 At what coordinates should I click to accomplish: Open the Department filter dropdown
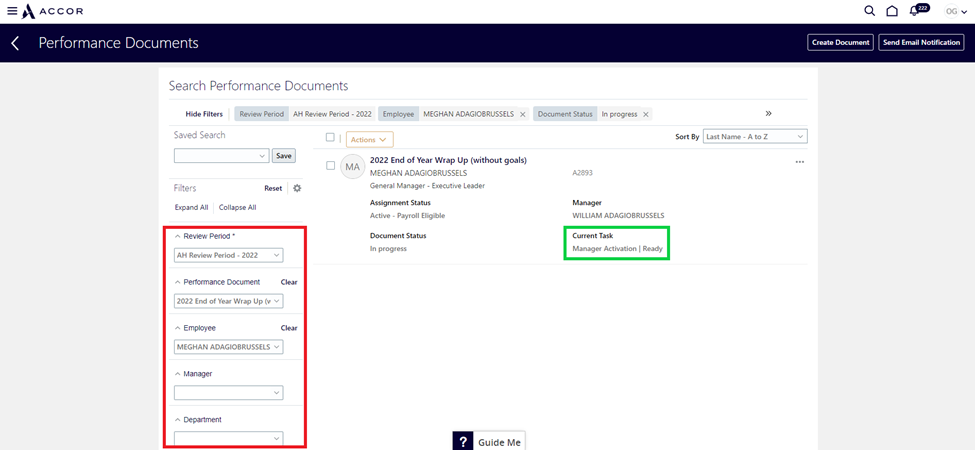pos(229,438)
